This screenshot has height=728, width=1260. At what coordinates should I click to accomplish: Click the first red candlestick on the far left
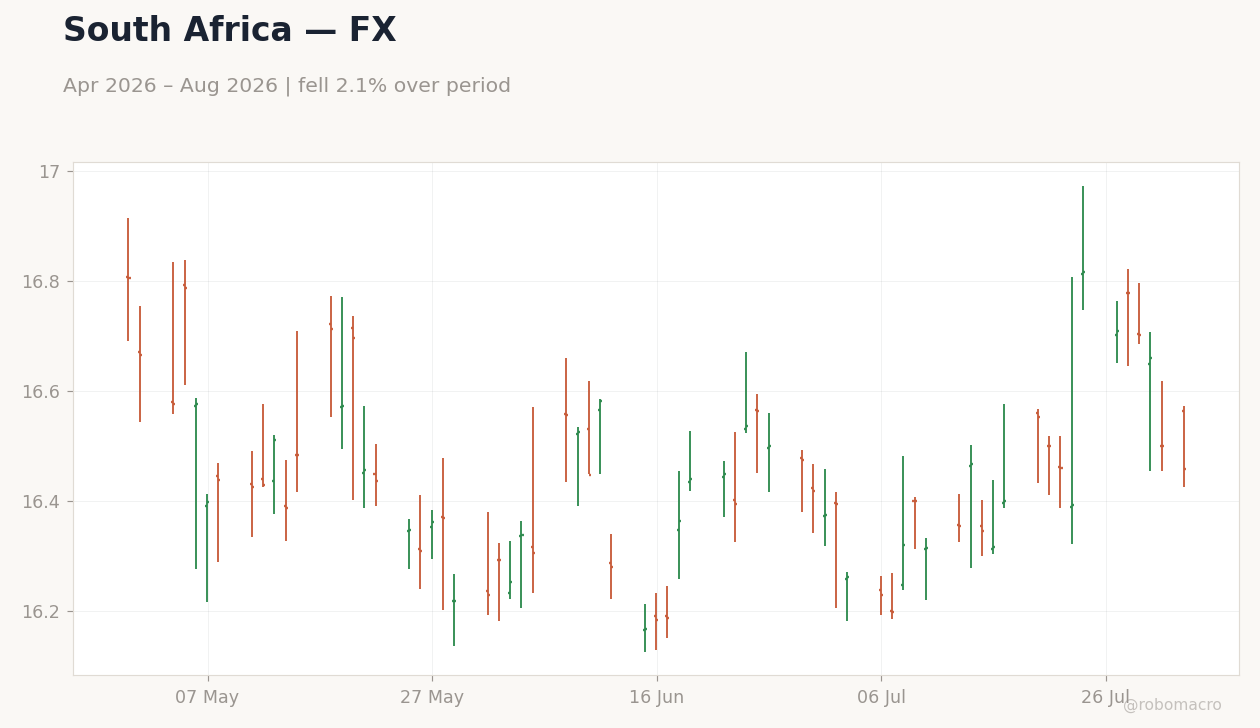click(128, 279)
